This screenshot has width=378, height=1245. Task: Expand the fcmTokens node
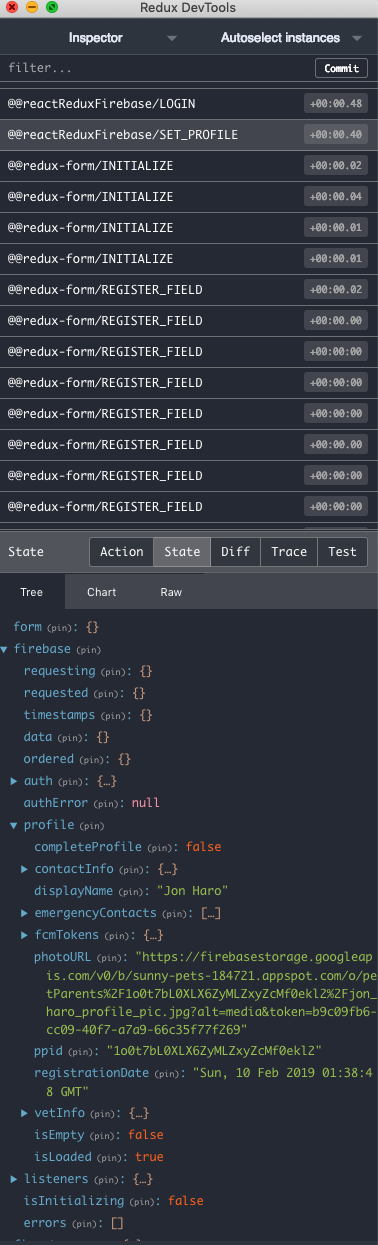click(x=25, y=935)
